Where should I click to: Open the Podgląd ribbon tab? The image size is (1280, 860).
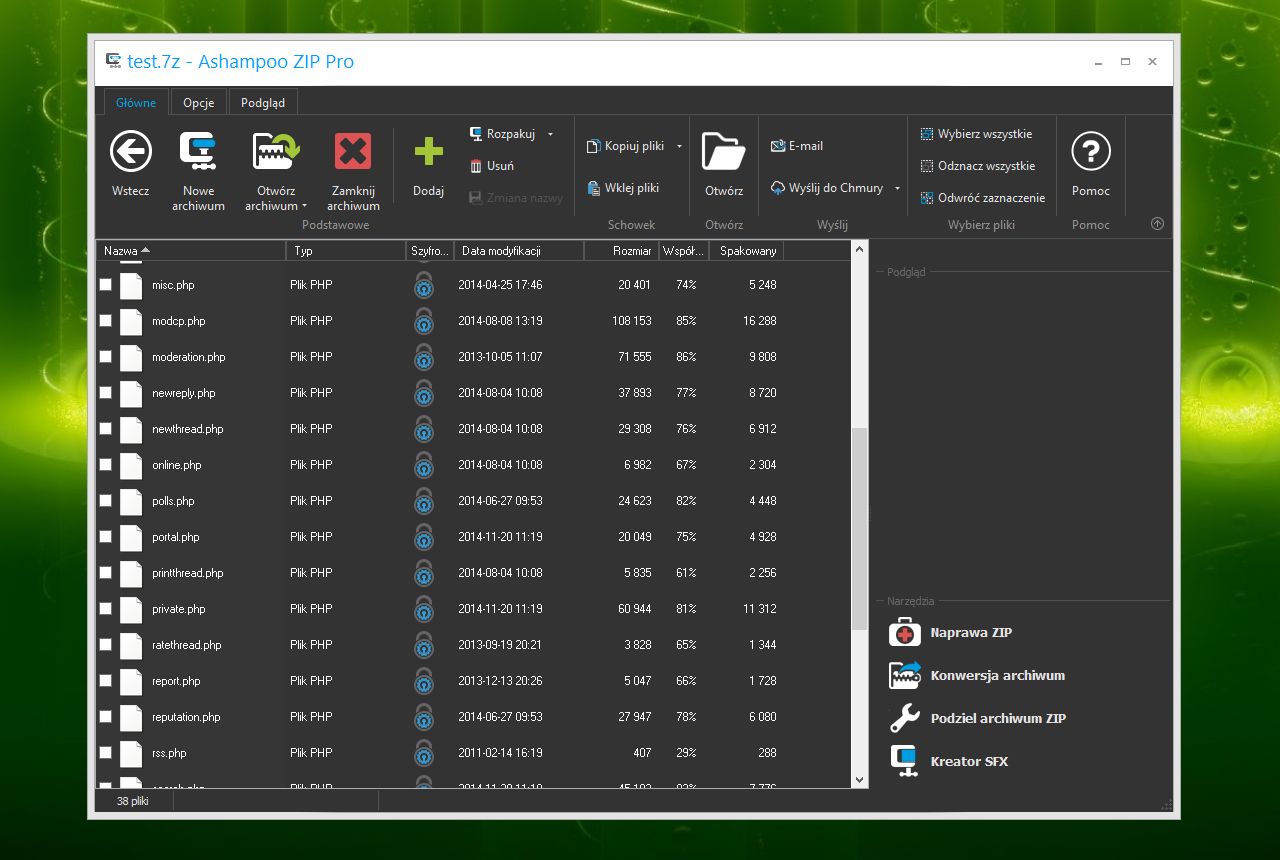pos(263,103)
